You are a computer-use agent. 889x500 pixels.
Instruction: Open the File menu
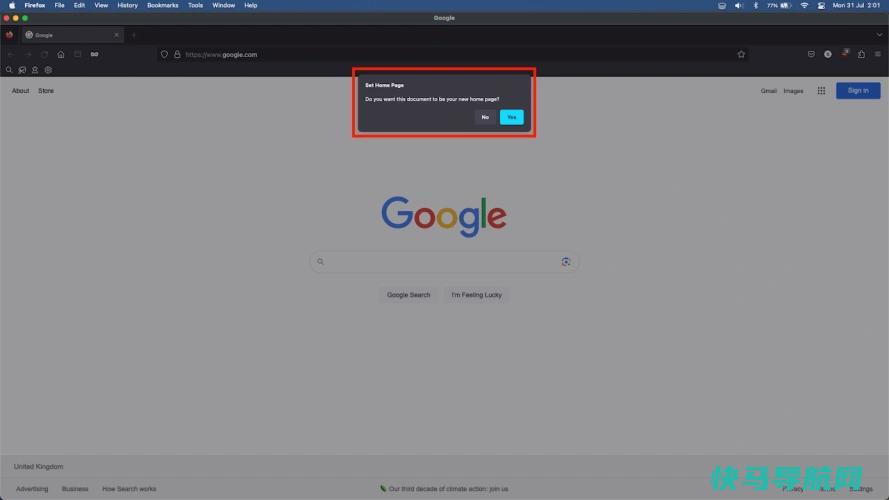click(60, 5)
